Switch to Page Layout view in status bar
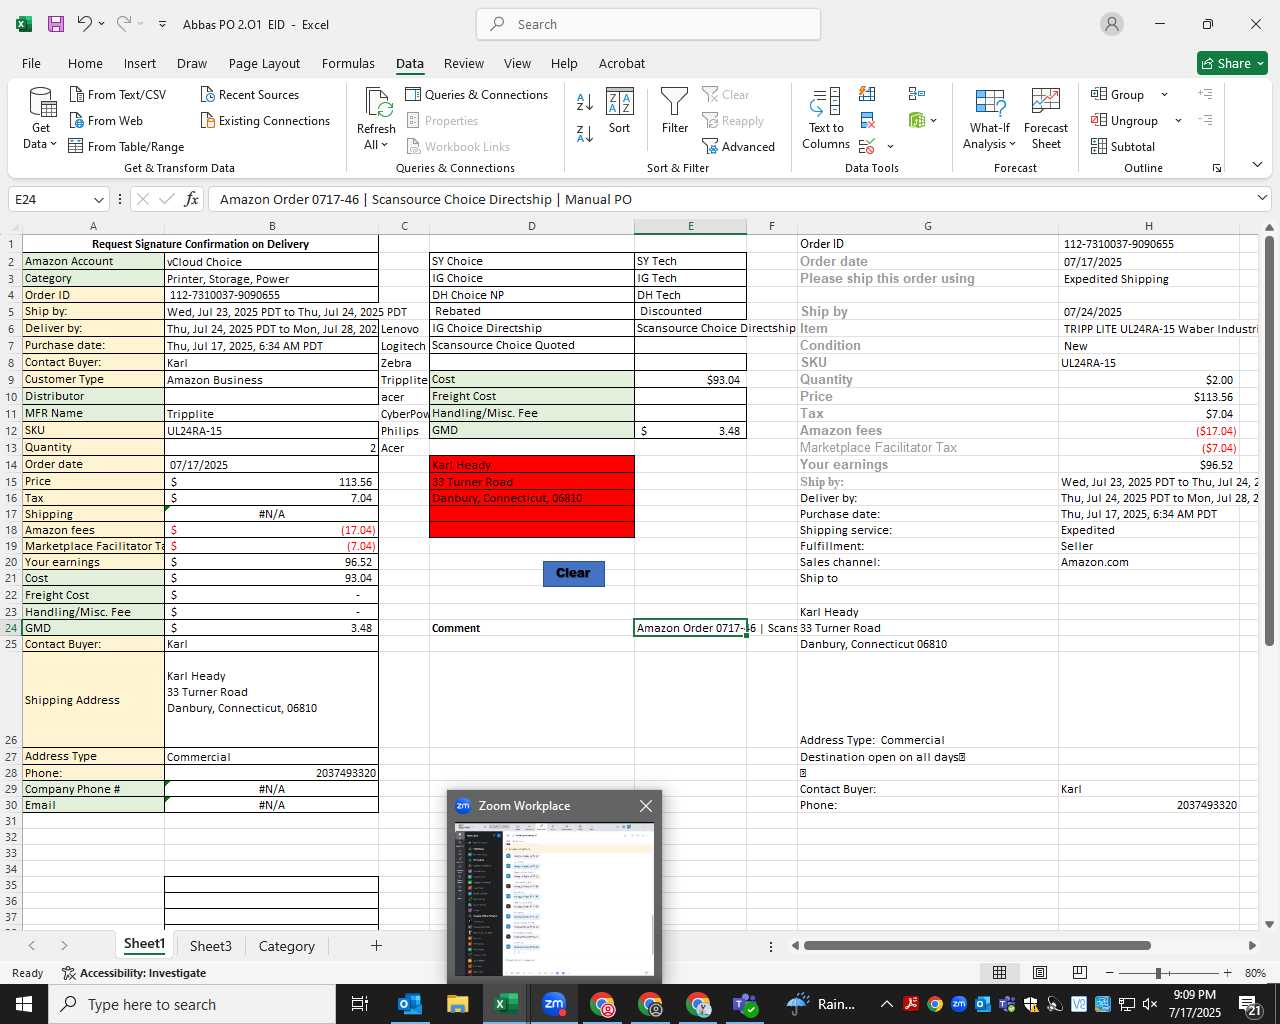This screenshot has width=1280, height=1024. pyautogui.click(x=1039, y=972)
